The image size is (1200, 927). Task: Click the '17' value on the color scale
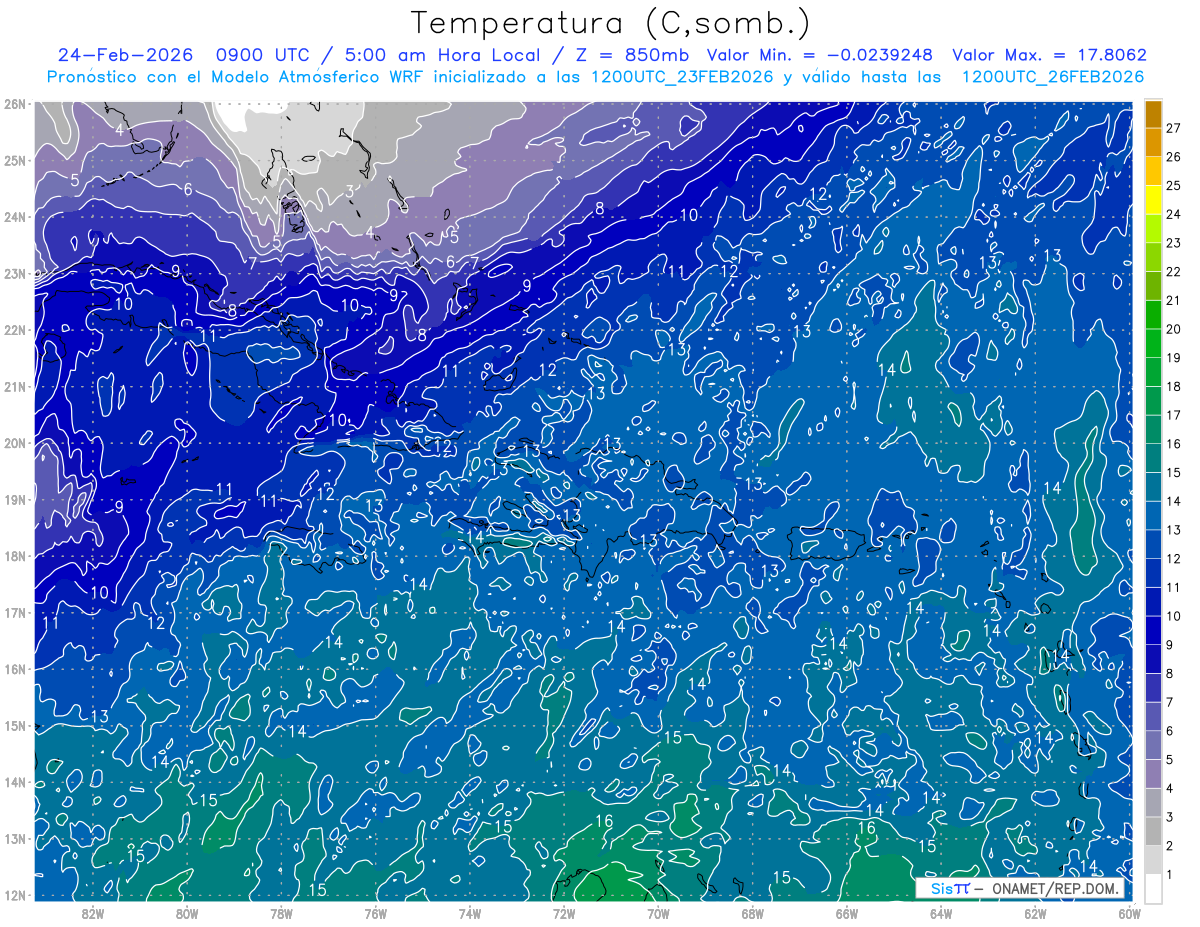click(1174, 416)
